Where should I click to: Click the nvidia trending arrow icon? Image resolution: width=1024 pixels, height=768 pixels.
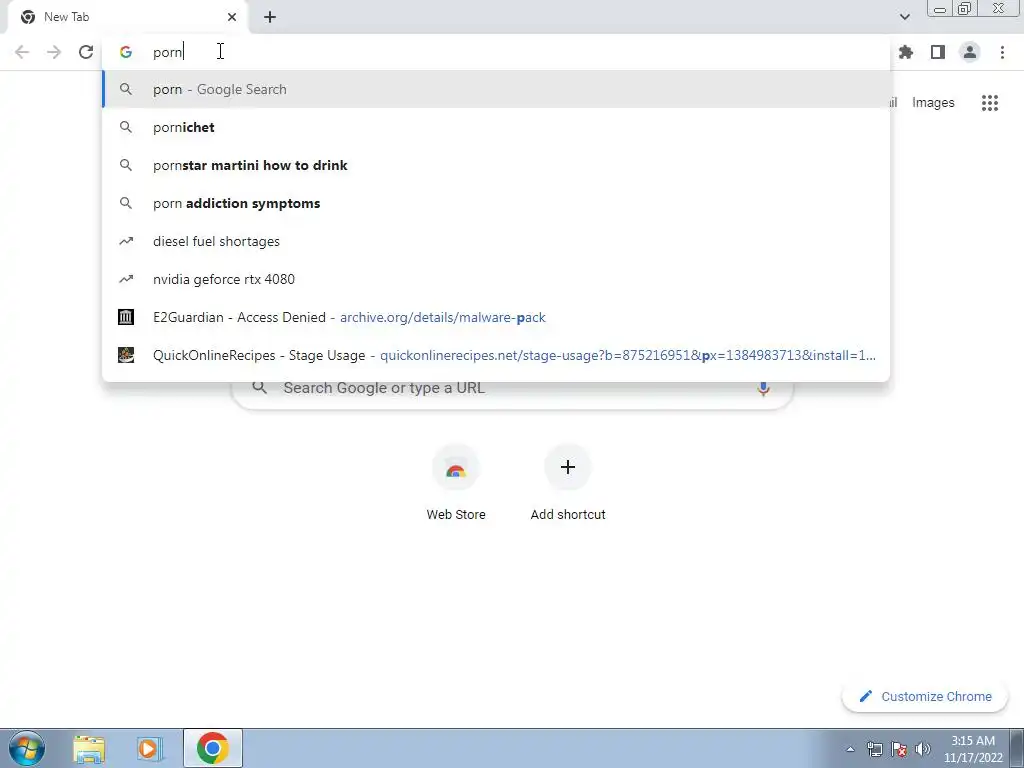(x=126, y=279)
